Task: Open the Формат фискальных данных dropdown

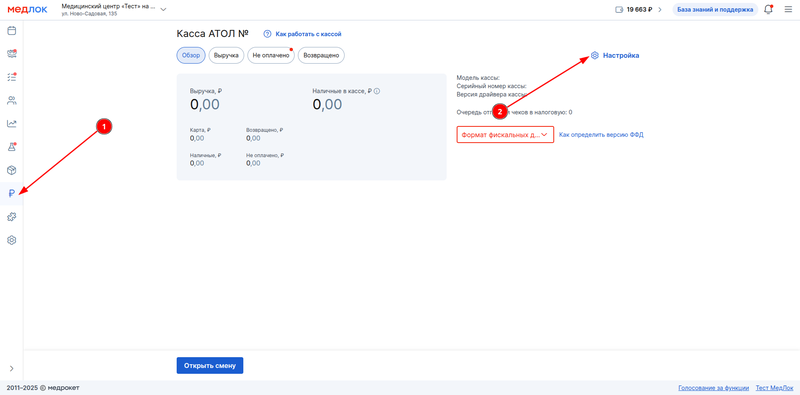Action: 505,135
